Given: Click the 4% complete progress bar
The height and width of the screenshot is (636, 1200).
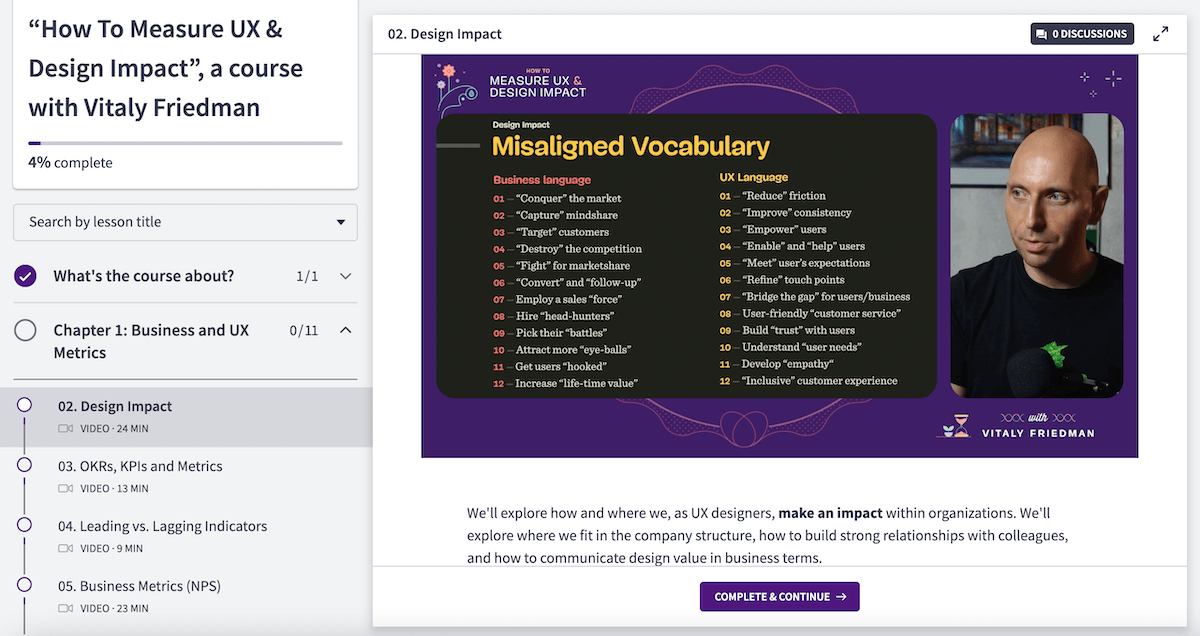Looking at the screenshot, I should point(185,141).
